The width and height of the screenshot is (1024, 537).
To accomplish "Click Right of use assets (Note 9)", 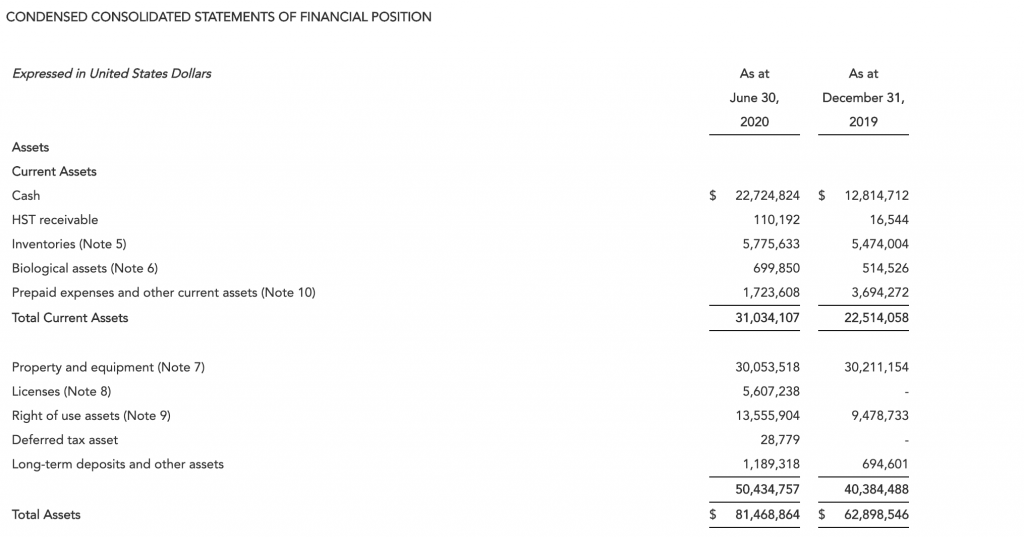I will 91,415.
